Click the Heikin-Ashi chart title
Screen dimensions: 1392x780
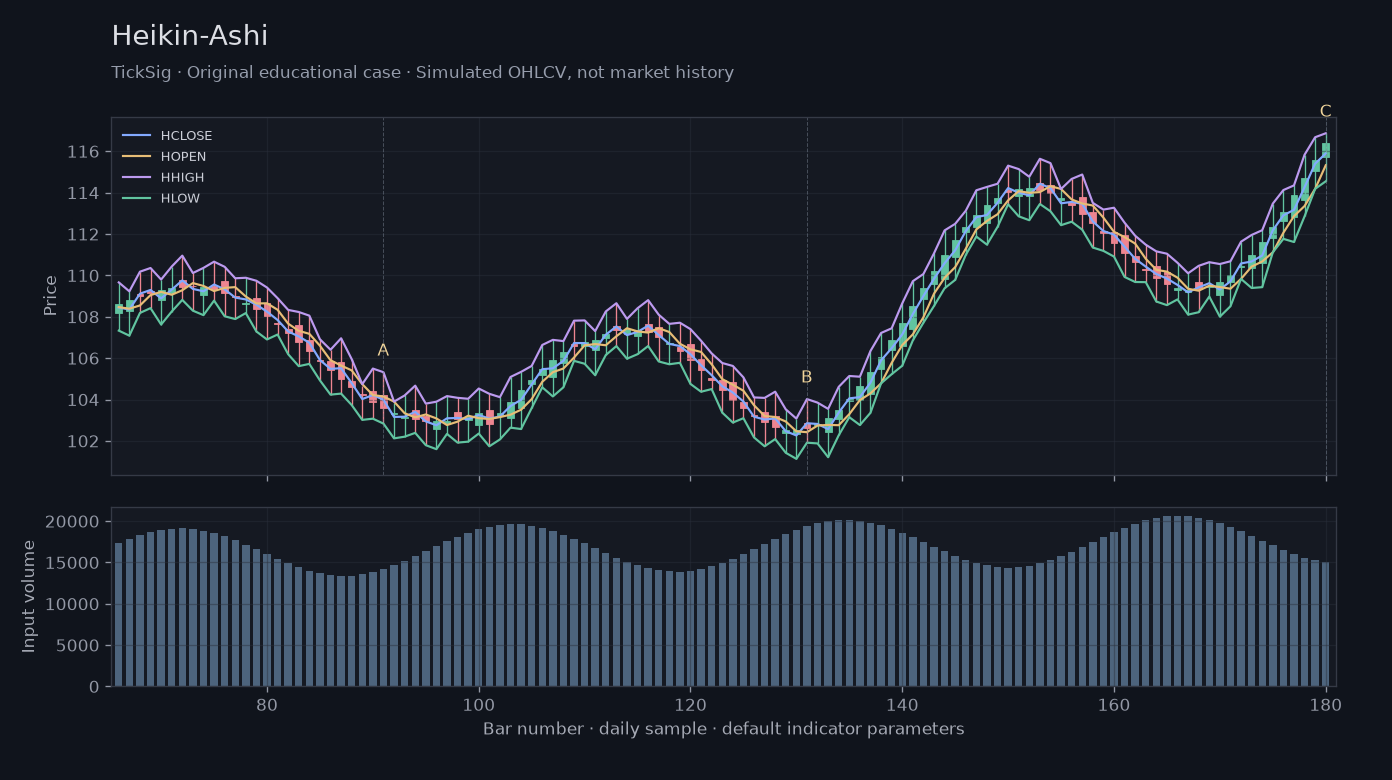pos(190,36)
